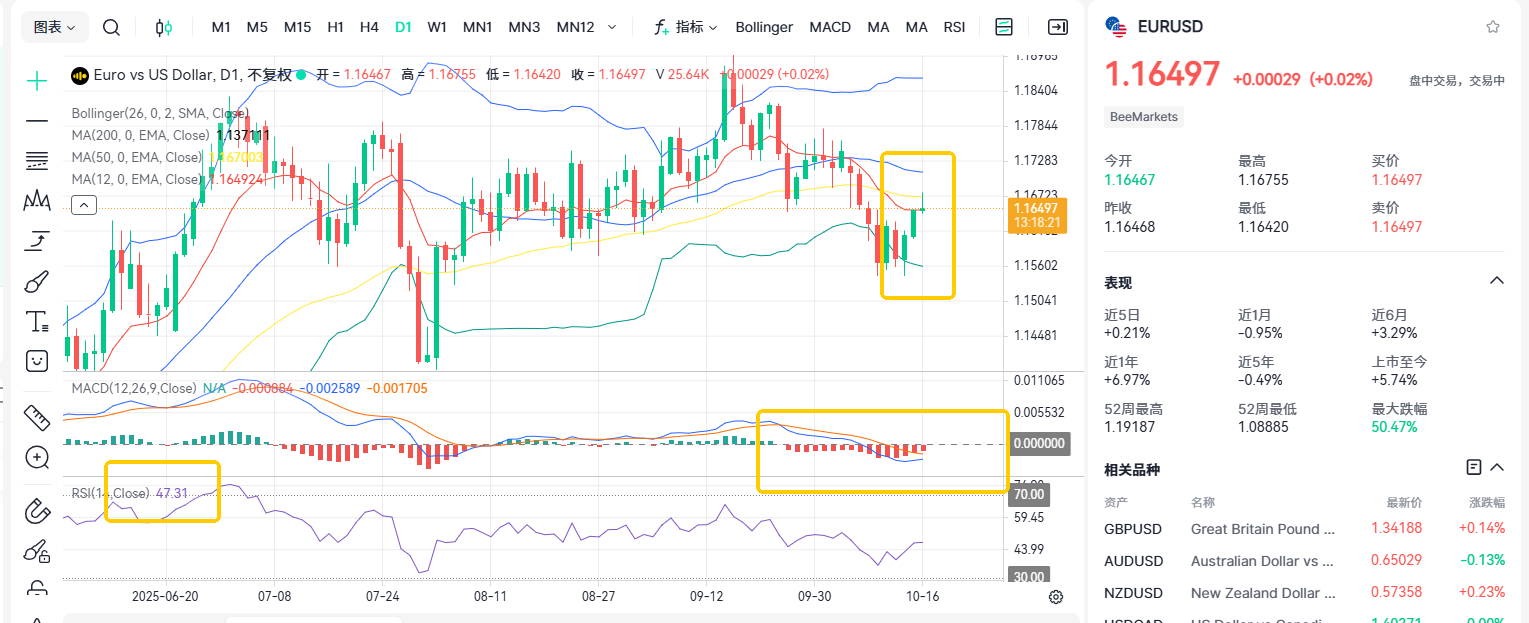Viewport: 1529px width, 623px height.
Task: Select the brush drawing tool
Action: [x=37, y=281]
